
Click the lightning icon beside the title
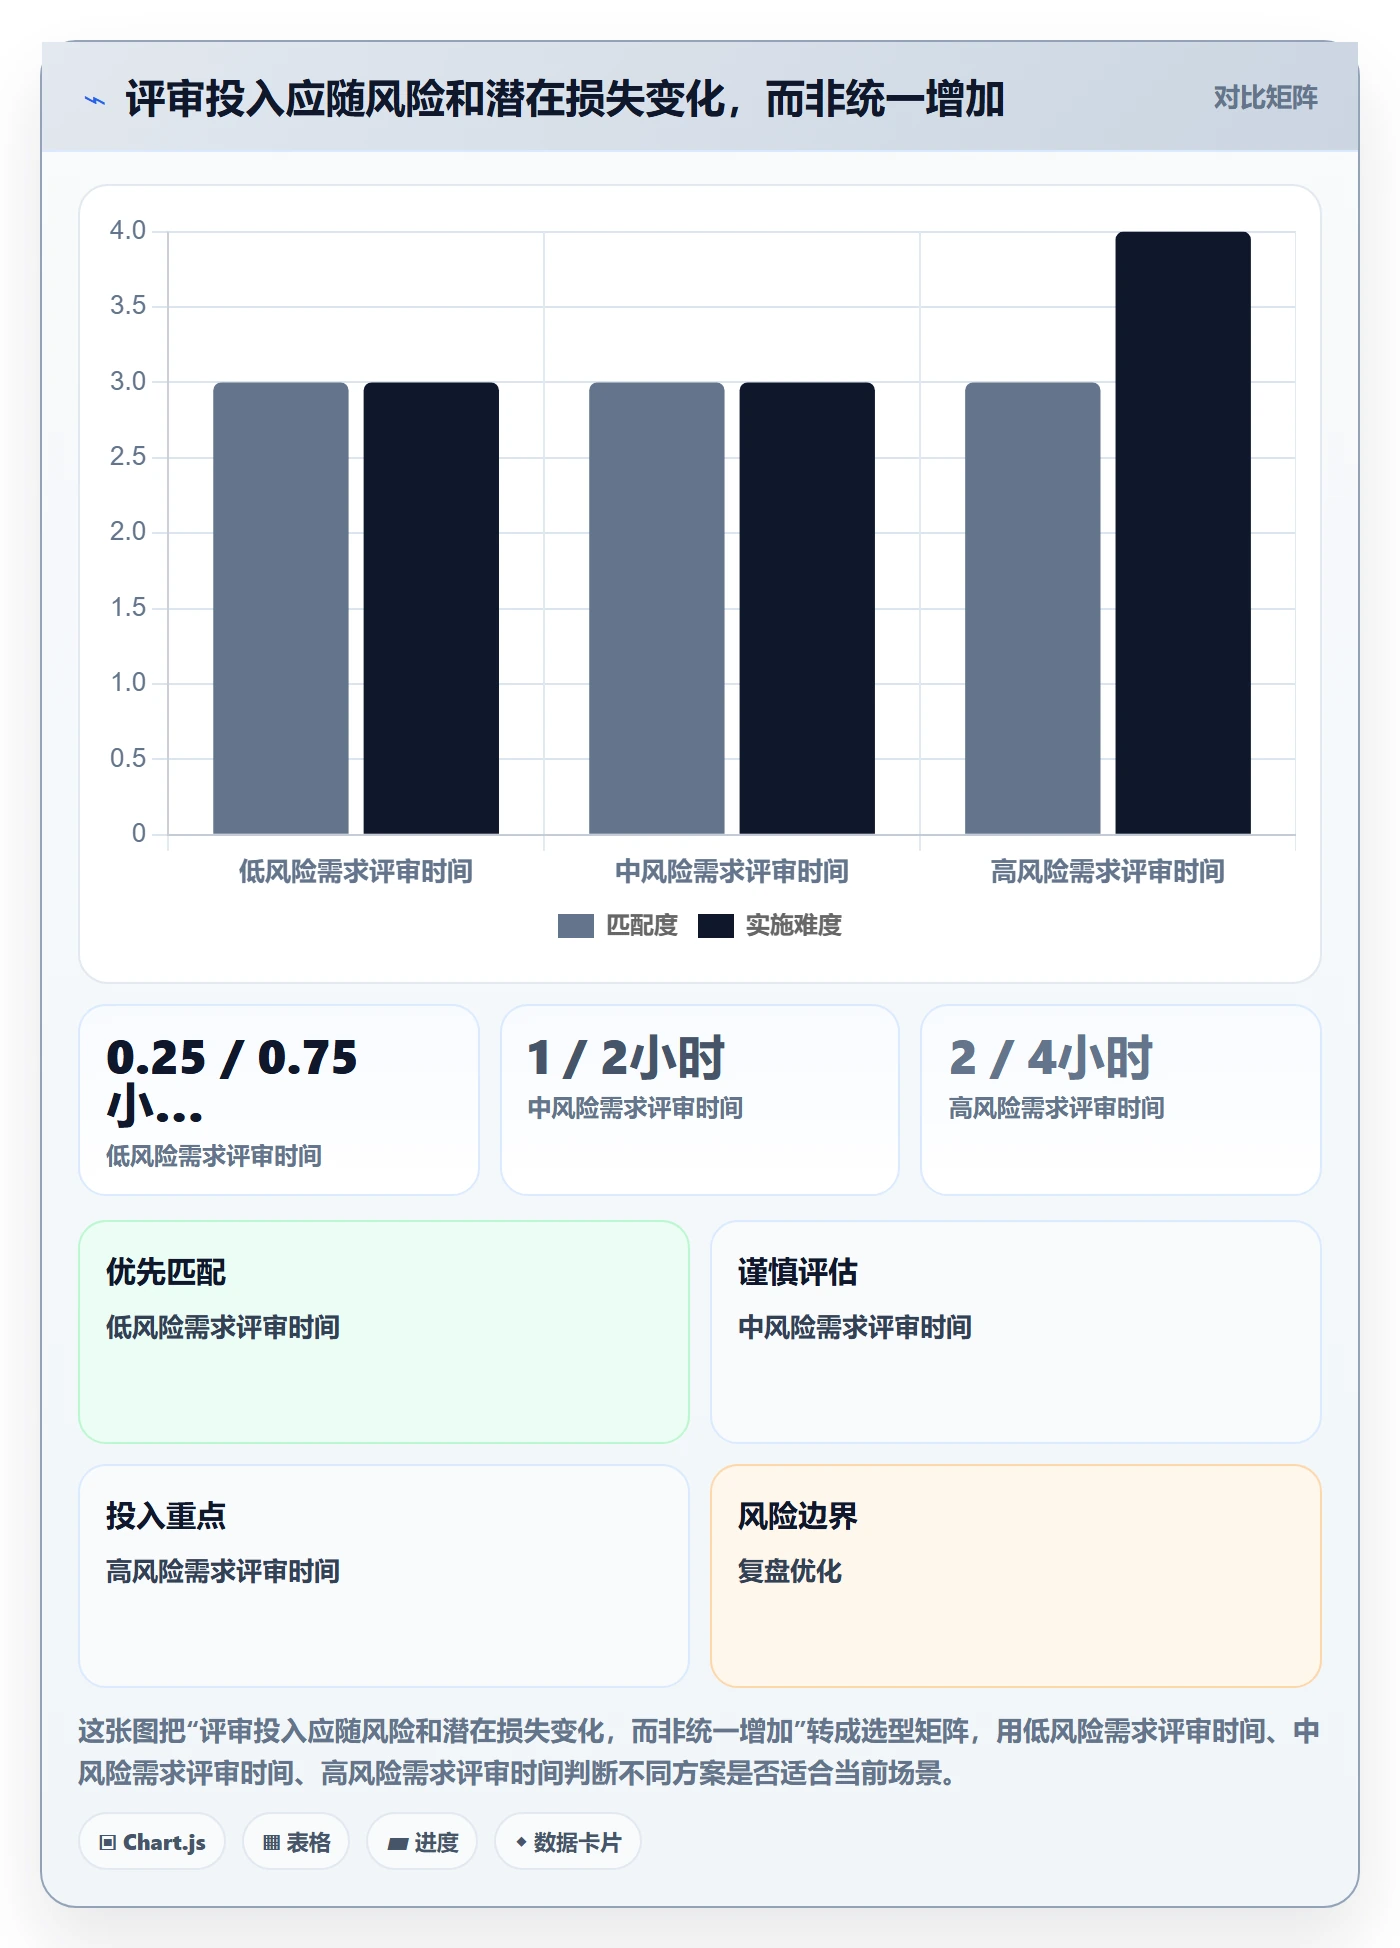coord(95,100)
